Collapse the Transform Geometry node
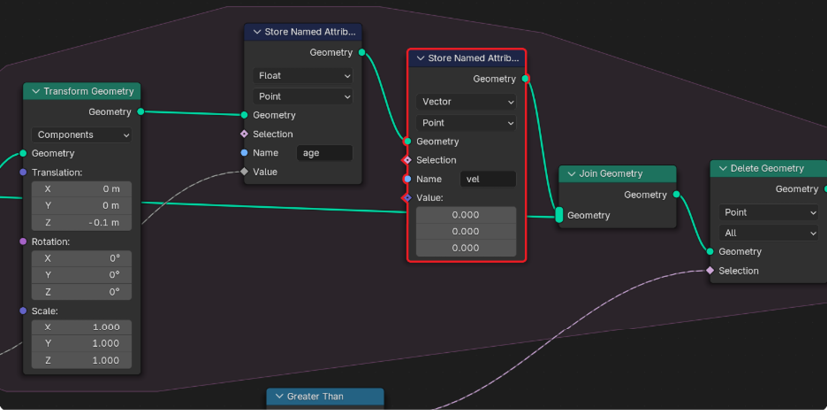Image resolution: width=827 pixels, height=410 pixels. click(x=36, y=91)
